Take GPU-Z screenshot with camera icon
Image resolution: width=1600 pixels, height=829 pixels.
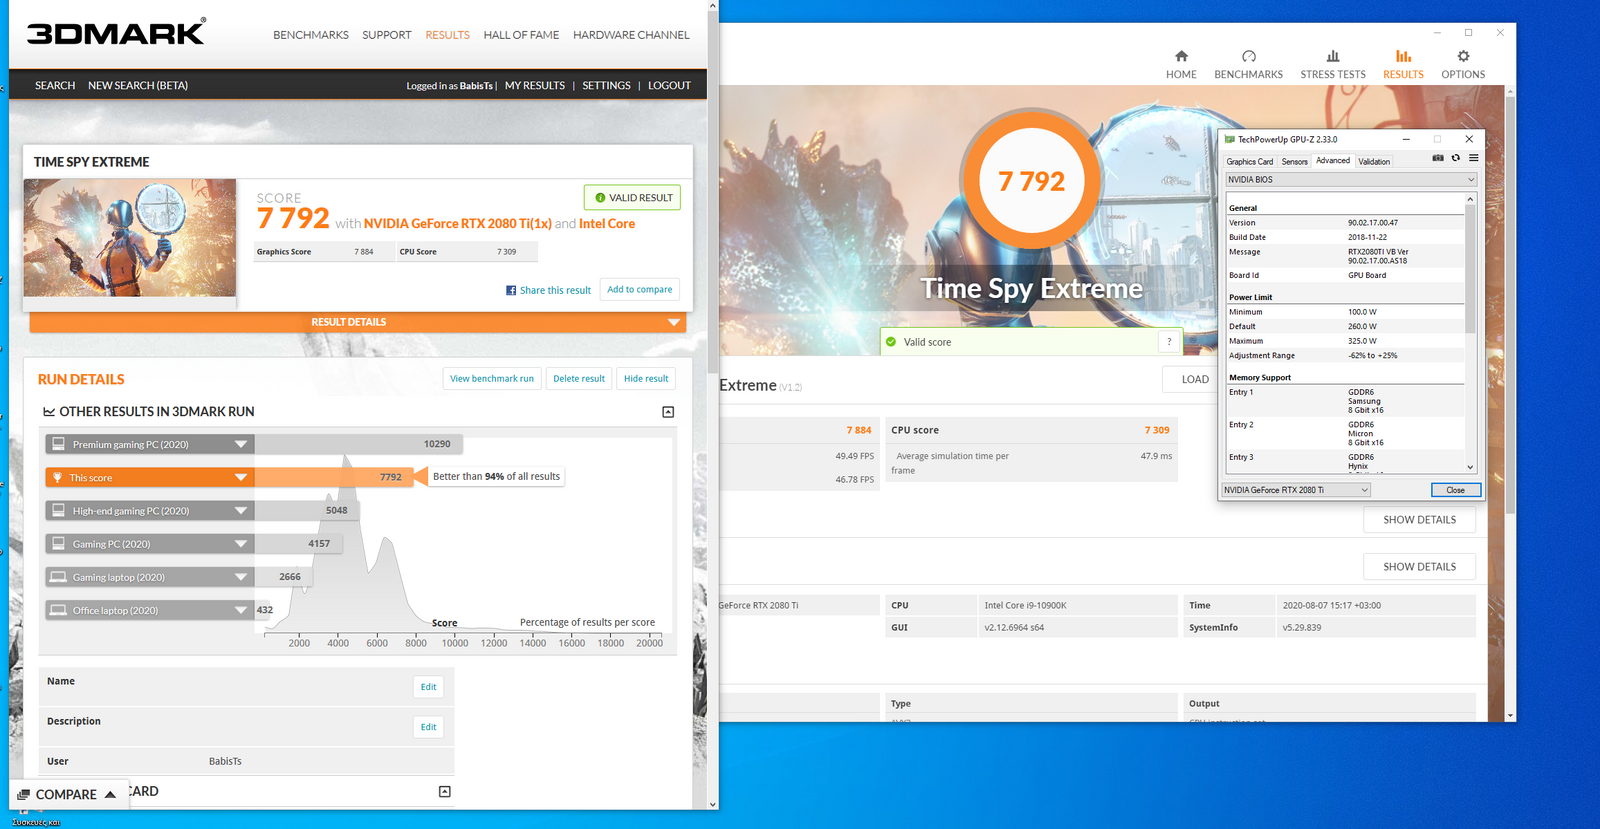(1438, 158)
